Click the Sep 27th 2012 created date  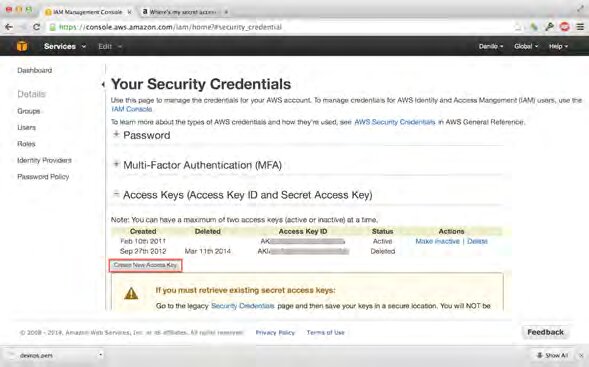click(x=143, y=251)
